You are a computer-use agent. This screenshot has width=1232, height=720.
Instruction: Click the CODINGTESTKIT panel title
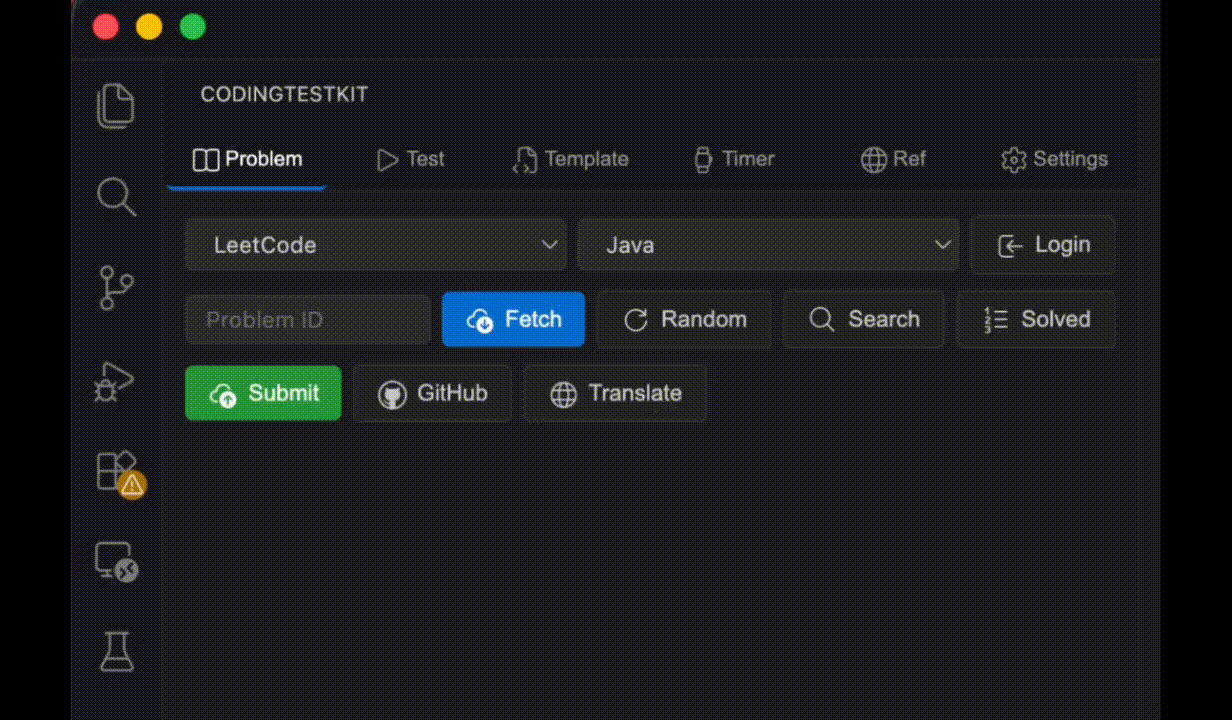click(x=284, y=95)
